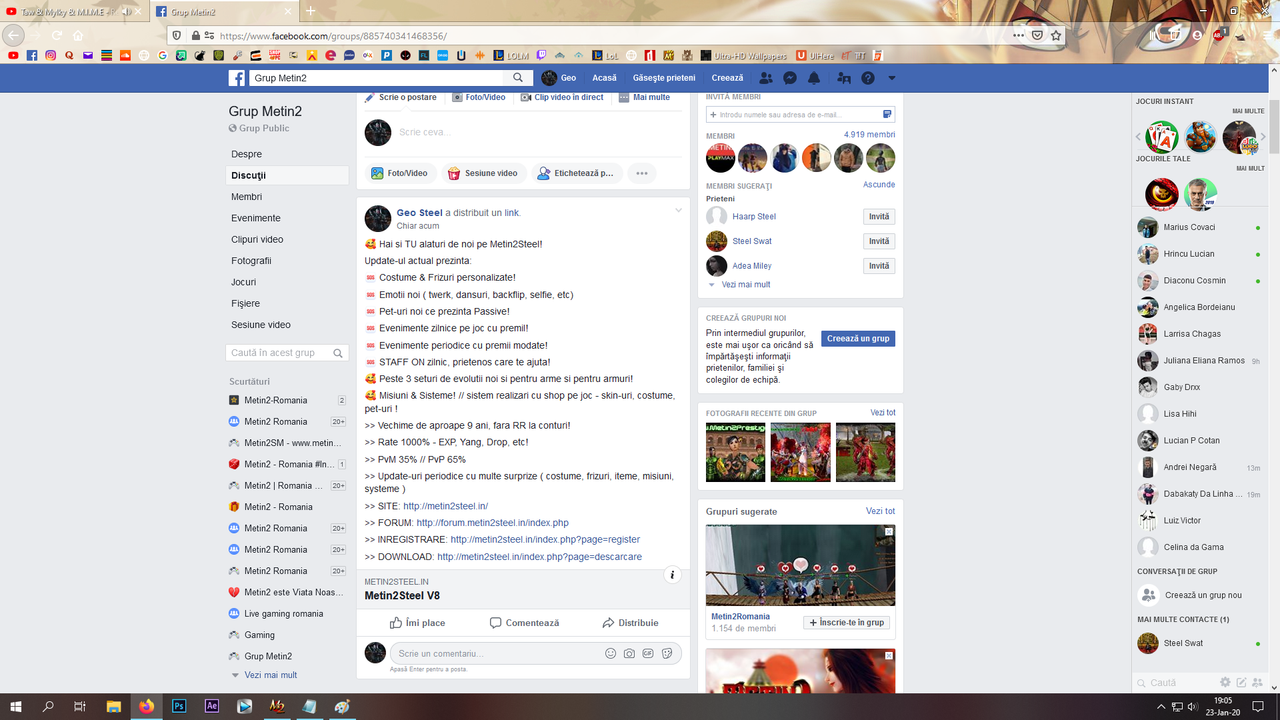
Task: Click the GIF icon in the comment box
Action: click(647, 653)
